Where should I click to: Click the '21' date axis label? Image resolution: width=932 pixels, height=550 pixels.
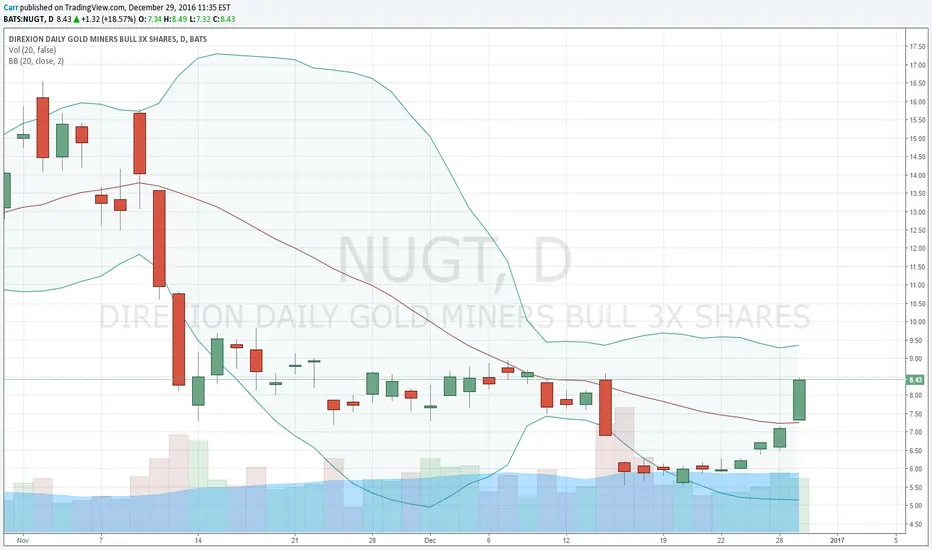(295, 540)
